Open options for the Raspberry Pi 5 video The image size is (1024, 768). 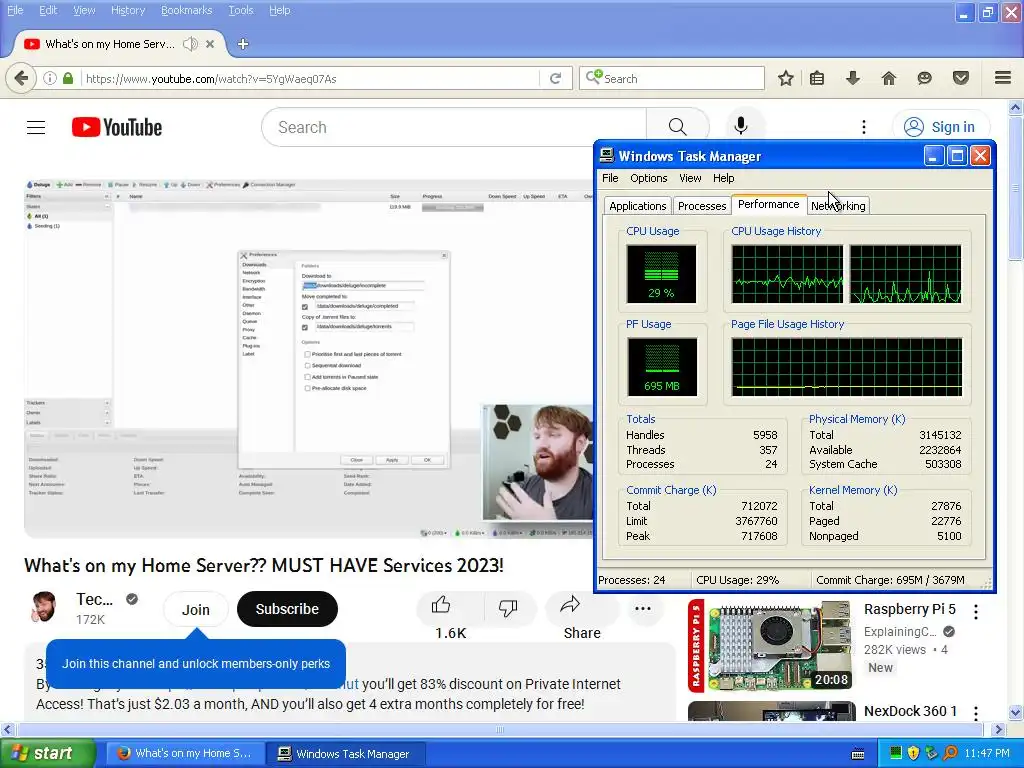point(976,612)
